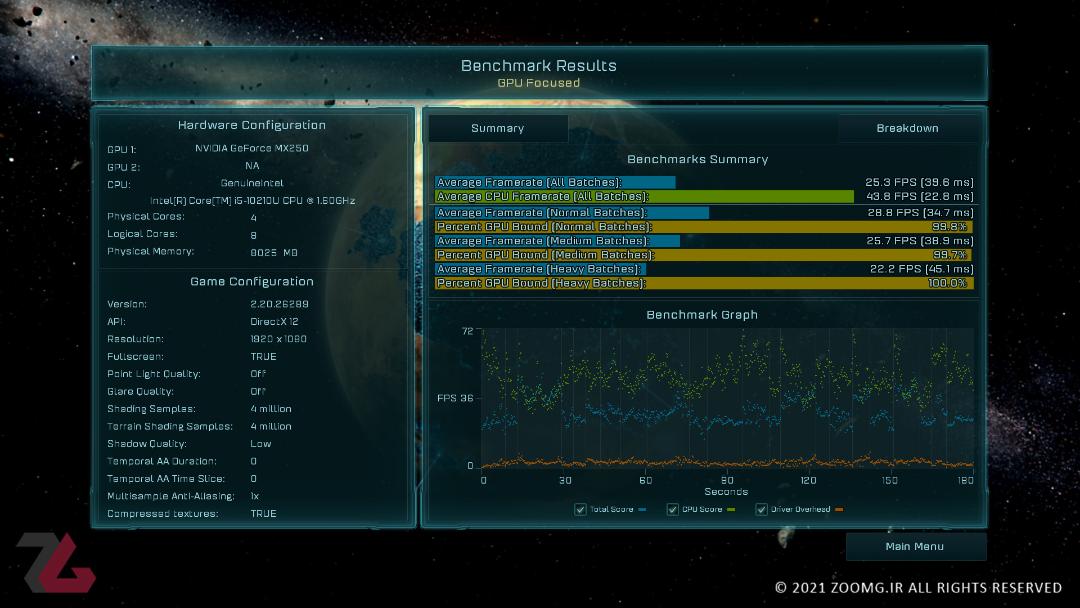
Task: Click the Logical Cores label
Action: coord(143,234)
